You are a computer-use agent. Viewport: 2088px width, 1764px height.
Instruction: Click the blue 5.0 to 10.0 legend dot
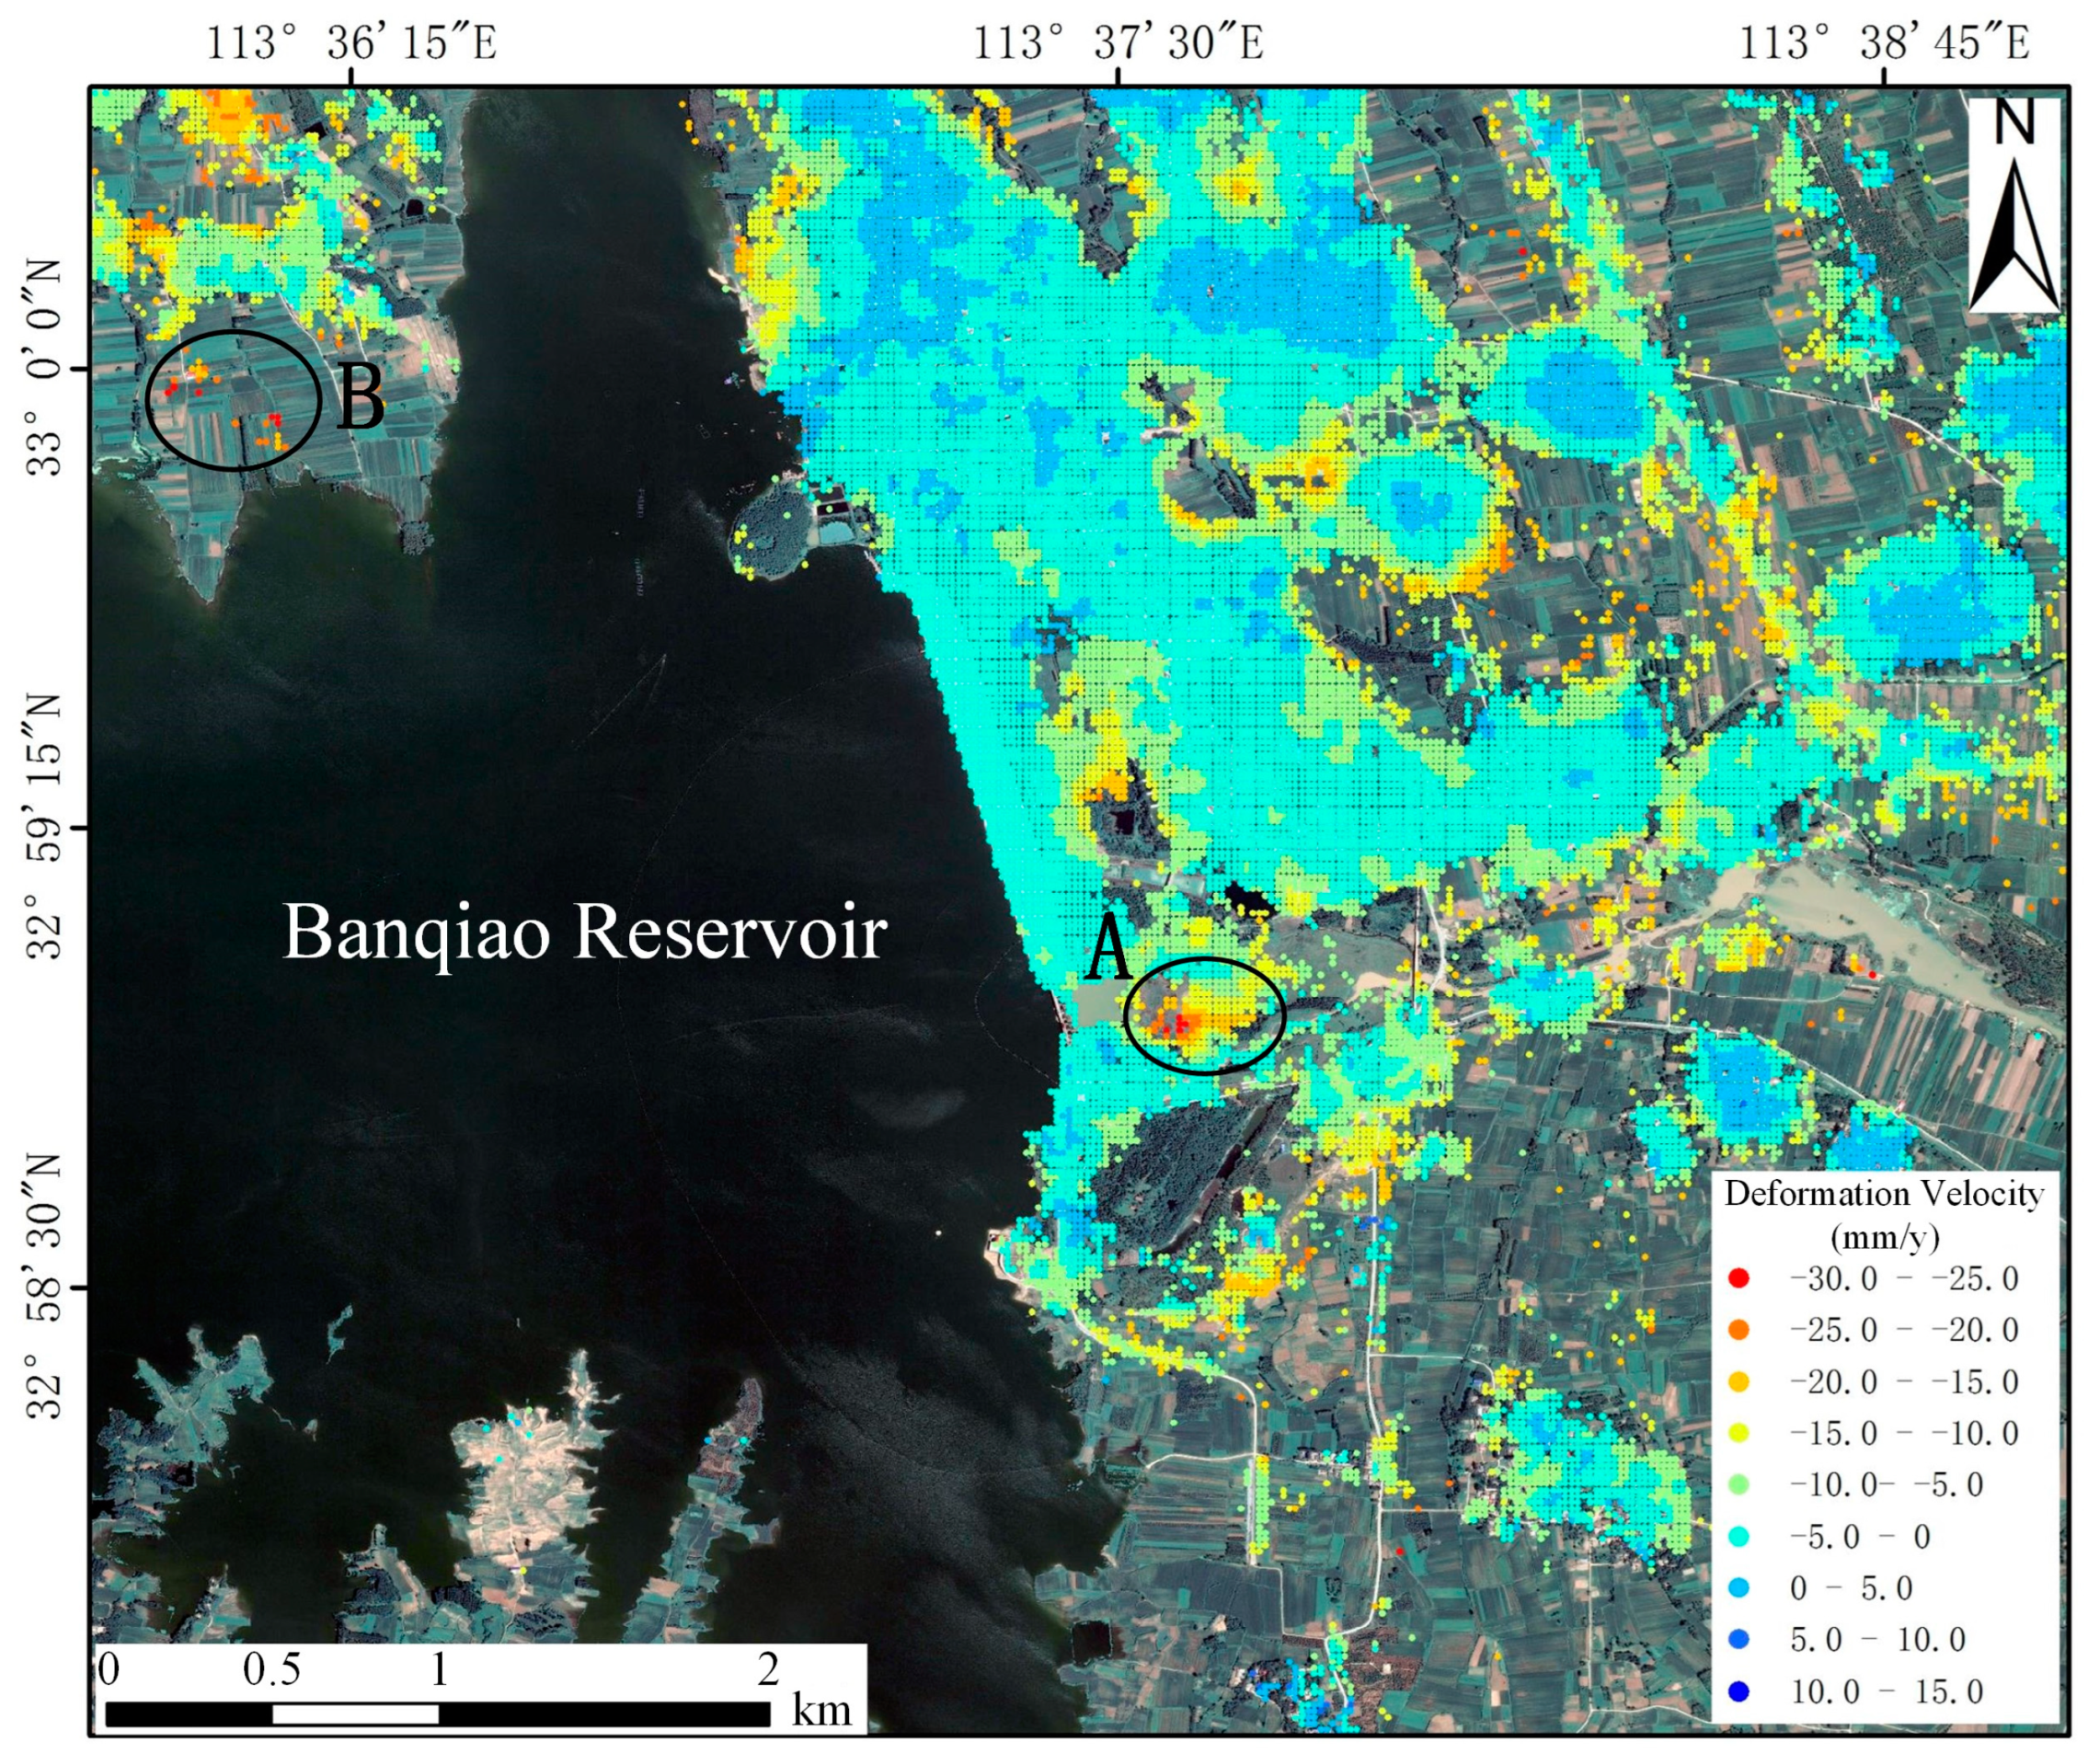point(1739,1640)
